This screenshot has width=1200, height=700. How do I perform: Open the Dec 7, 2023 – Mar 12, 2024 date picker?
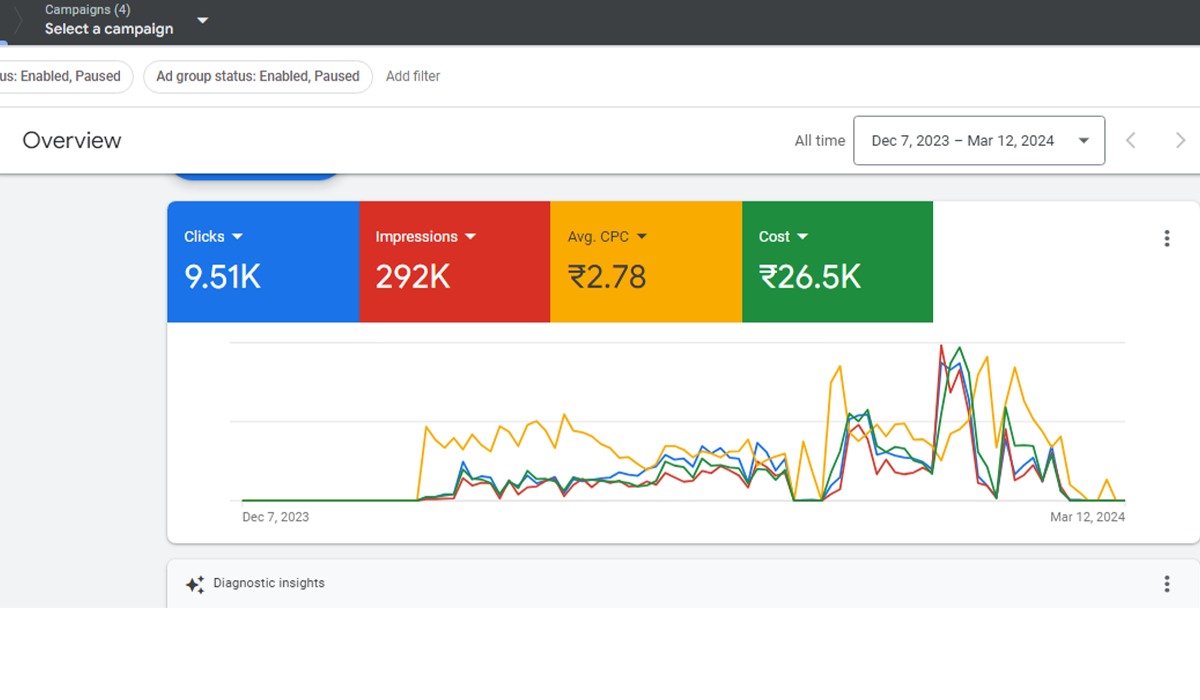[978, 141]
